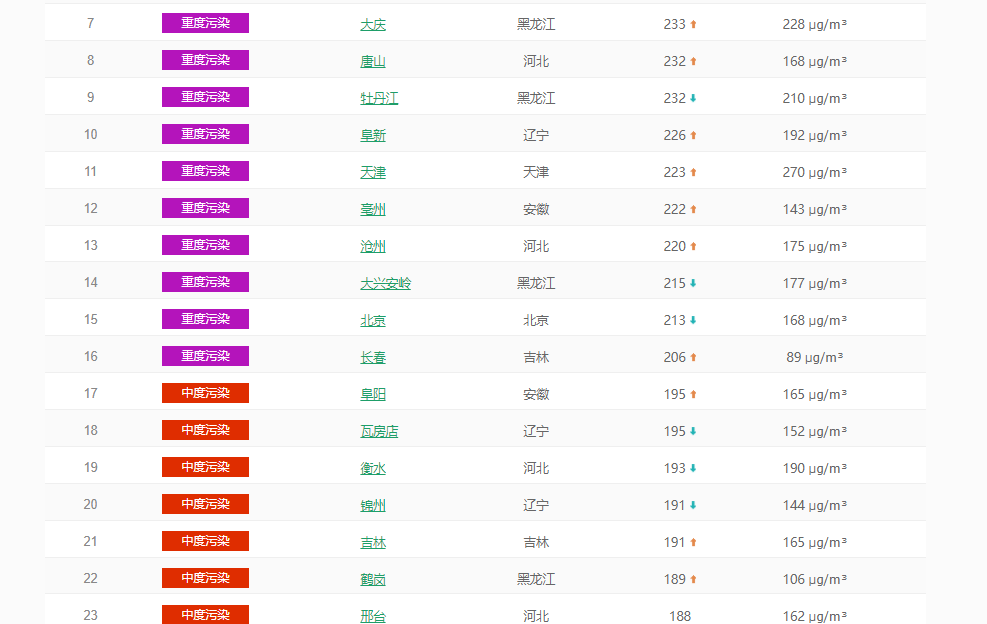
Task: Click the up arrow beside AQI 222
Action: 693,209
